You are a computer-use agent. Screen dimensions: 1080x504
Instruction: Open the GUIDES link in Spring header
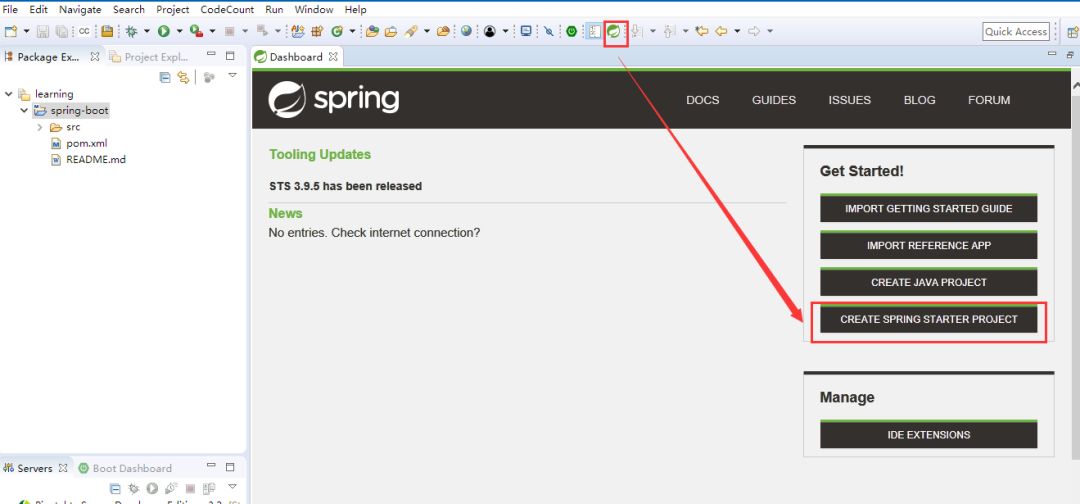click(773, 100)
